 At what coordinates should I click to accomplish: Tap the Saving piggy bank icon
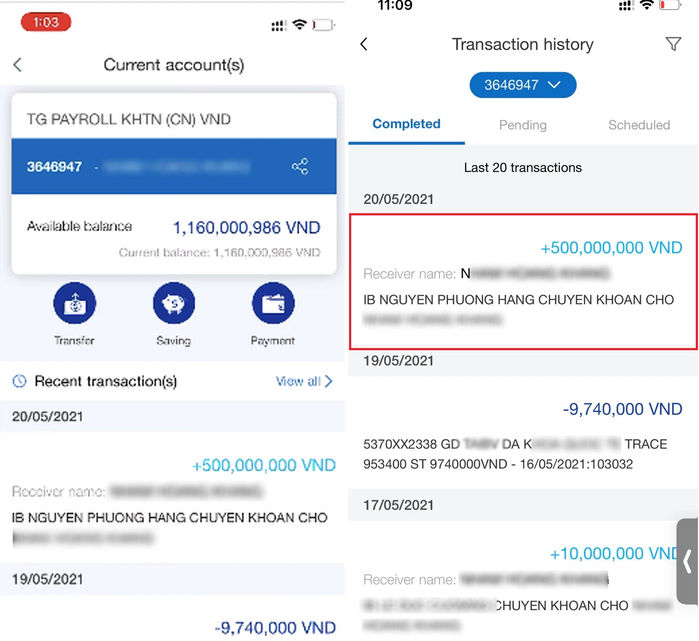coord(173,303)
